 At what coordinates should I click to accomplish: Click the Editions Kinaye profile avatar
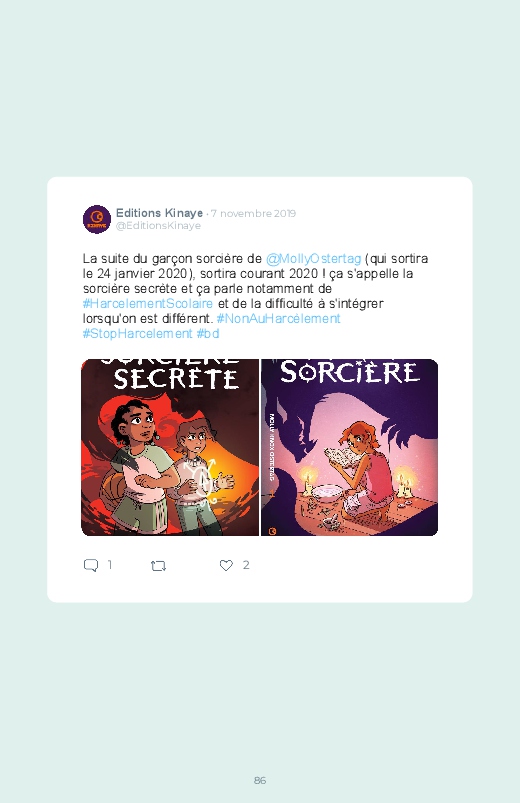[97, 219]
